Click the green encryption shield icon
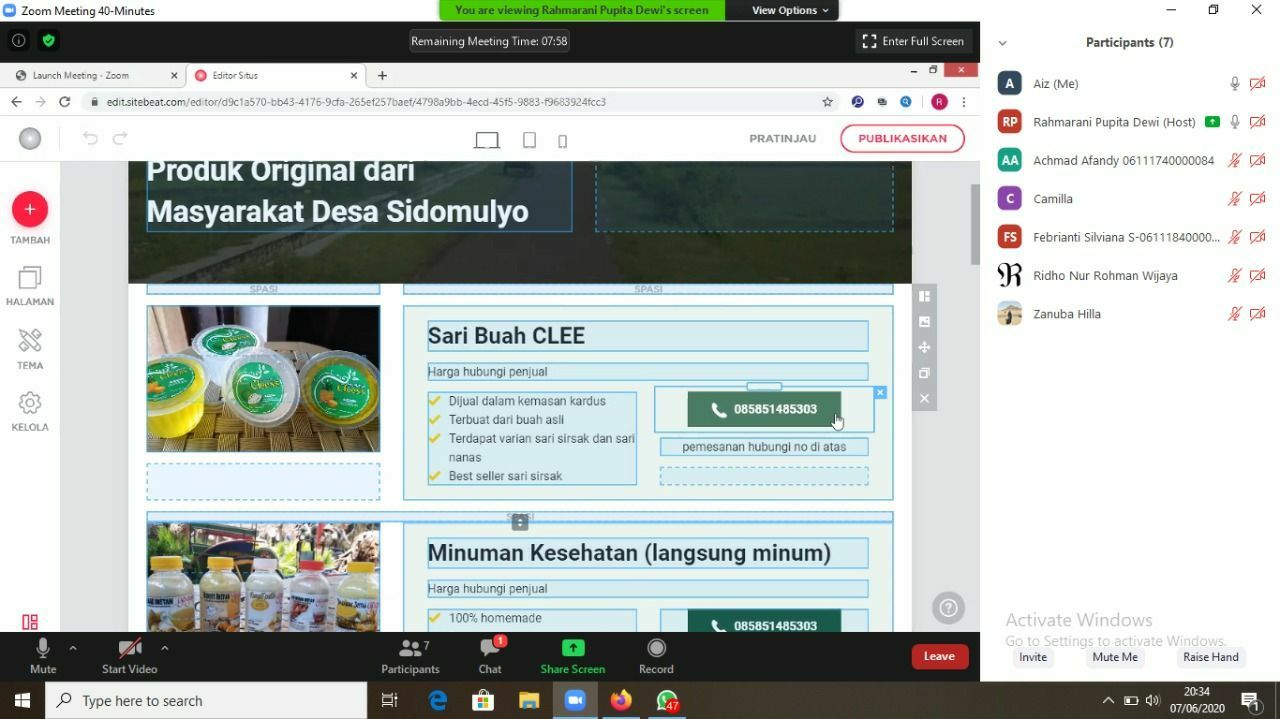Screen dimensions: 1280x719 coord(49,41)
